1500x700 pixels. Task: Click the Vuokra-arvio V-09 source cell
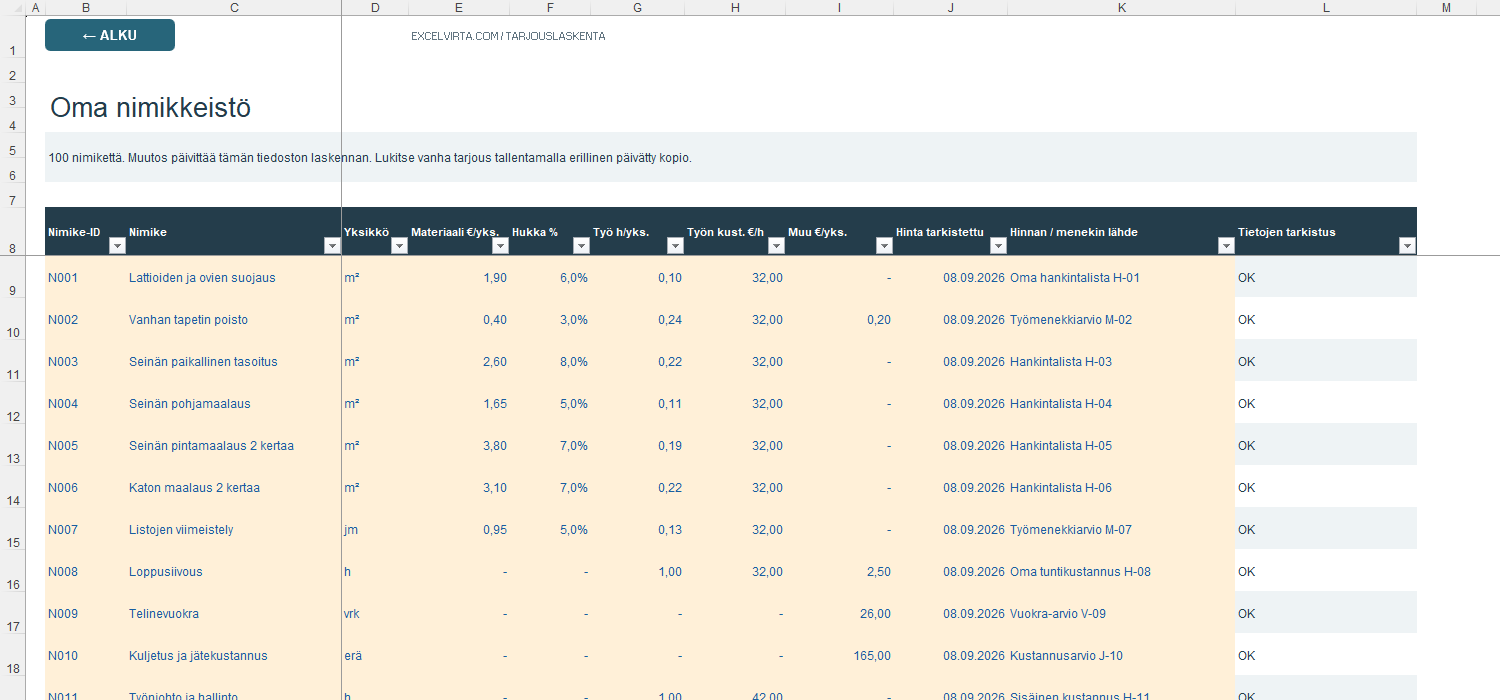(x=1122, y=614)
